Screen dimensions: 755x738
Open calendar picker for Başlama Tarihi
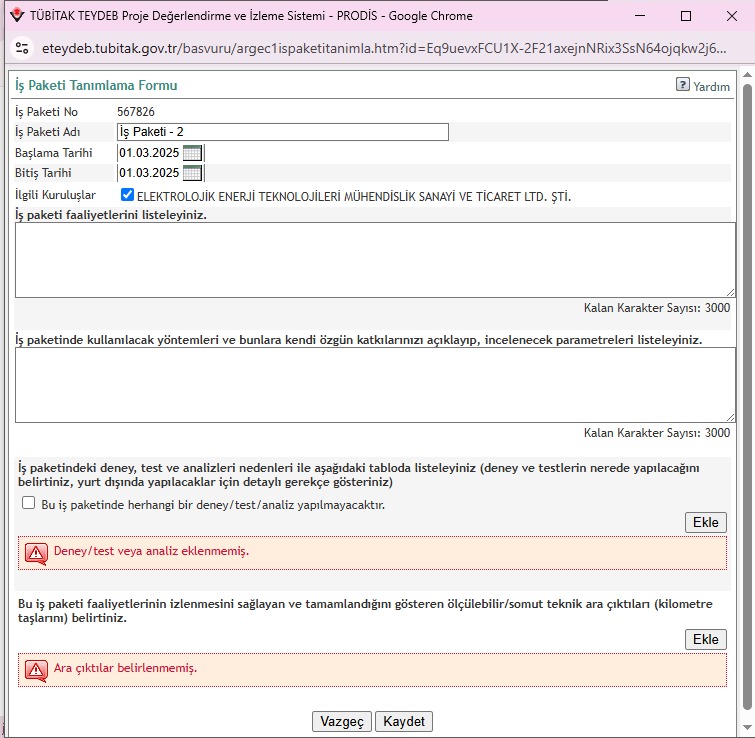(x=192, y=153)
